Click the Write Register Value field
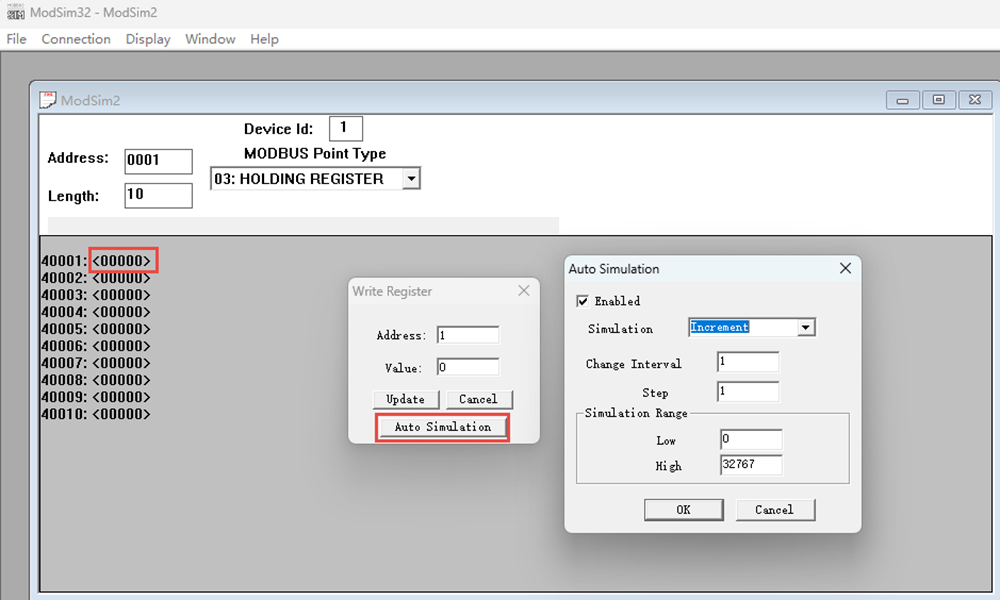1000x600 pixels. (468, 367)
